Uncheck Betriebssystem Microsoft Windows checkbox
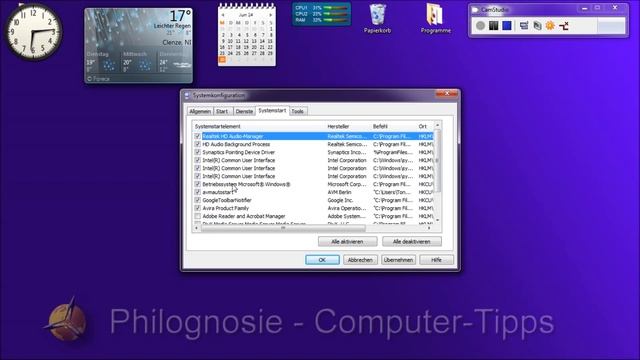This screenshot has height=360, width=640. (198, 184)
